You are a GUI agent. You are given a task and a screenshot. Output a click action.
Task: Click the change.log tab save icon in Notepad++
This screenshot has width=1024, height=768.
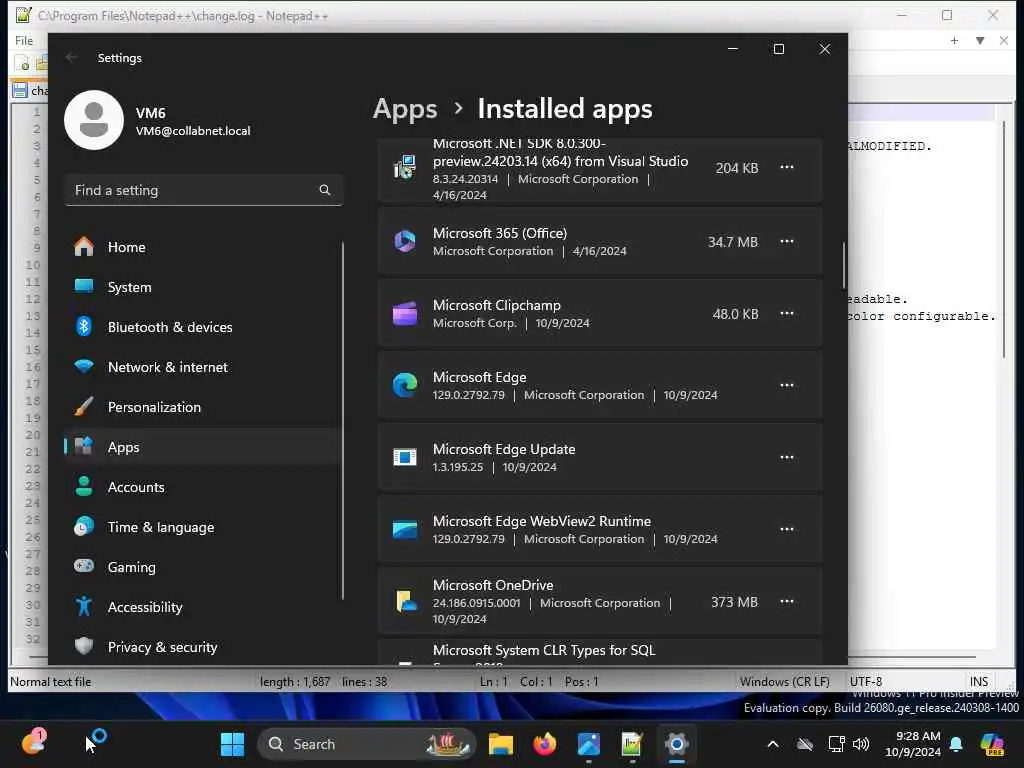point(20,90)
